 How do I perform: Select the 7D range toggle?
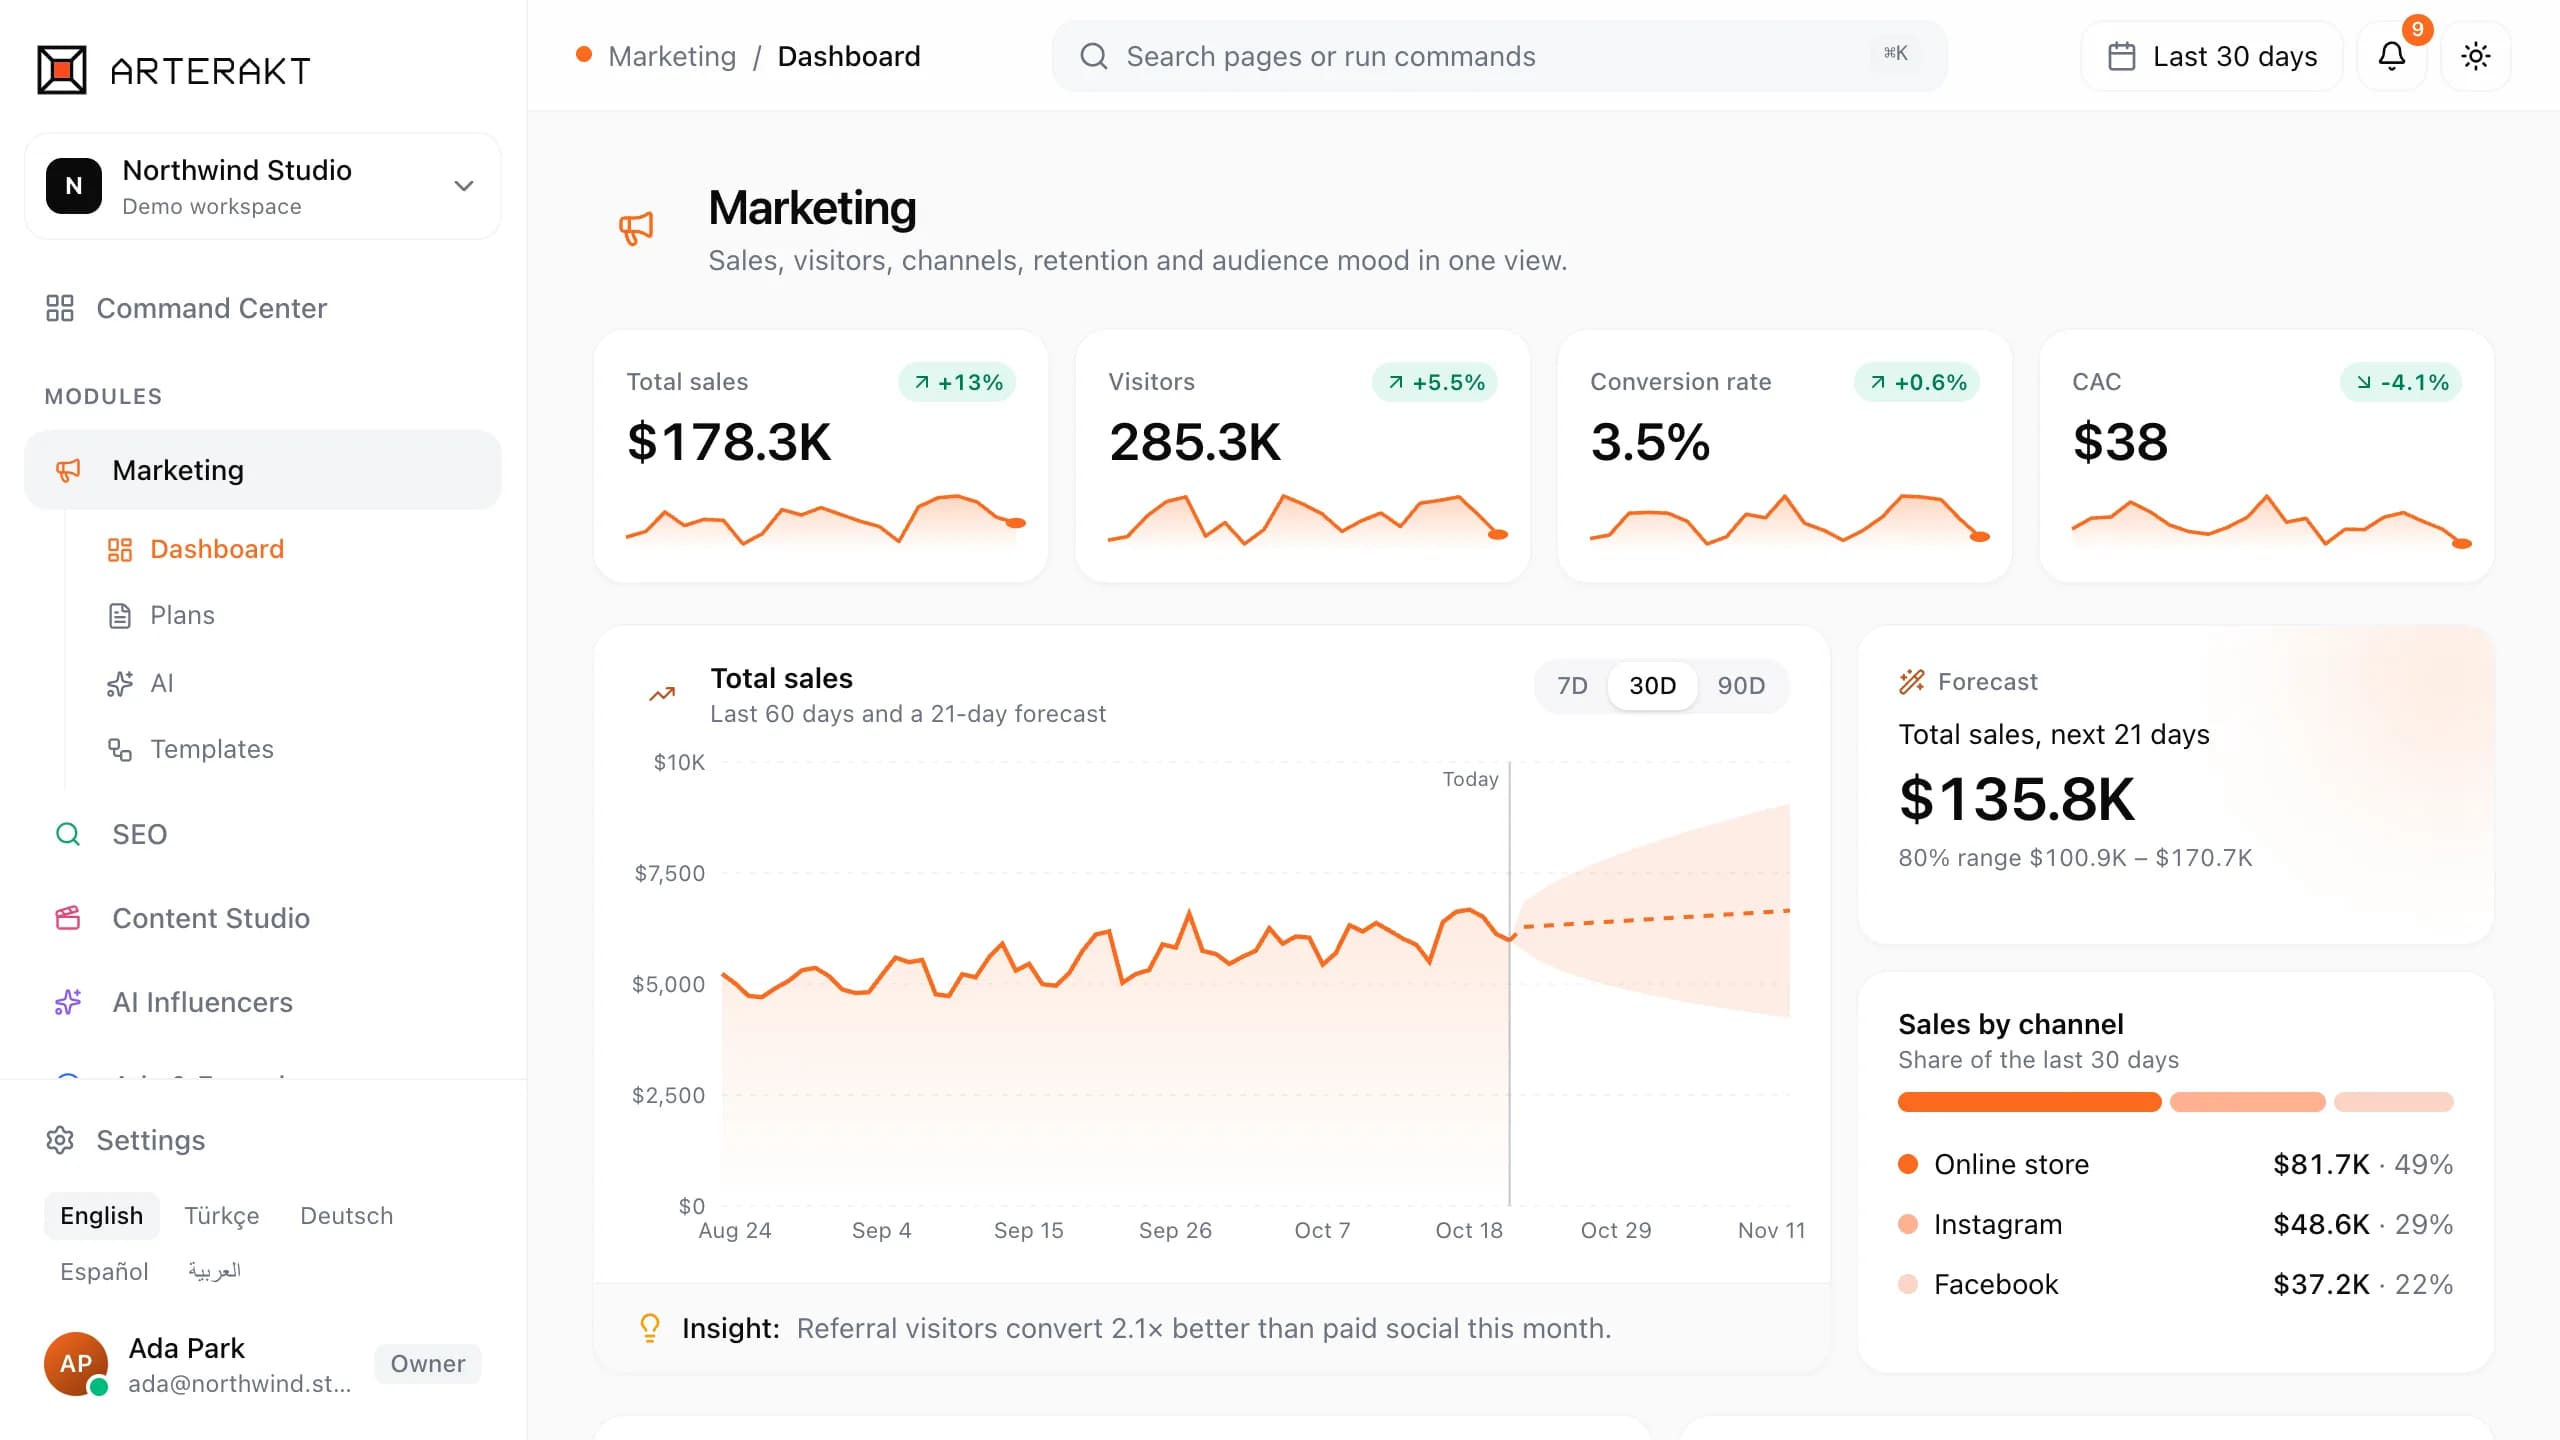tap(1572, 686)
